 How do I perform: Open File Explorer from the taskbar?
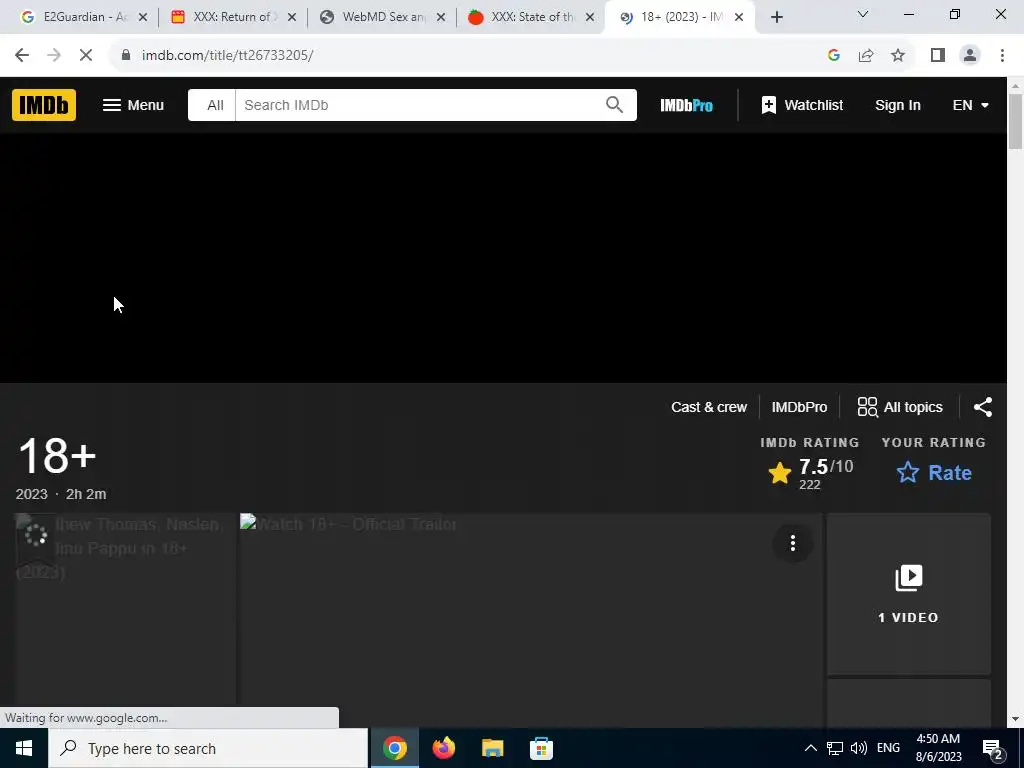pyautogui.click(x=492, y=748)
